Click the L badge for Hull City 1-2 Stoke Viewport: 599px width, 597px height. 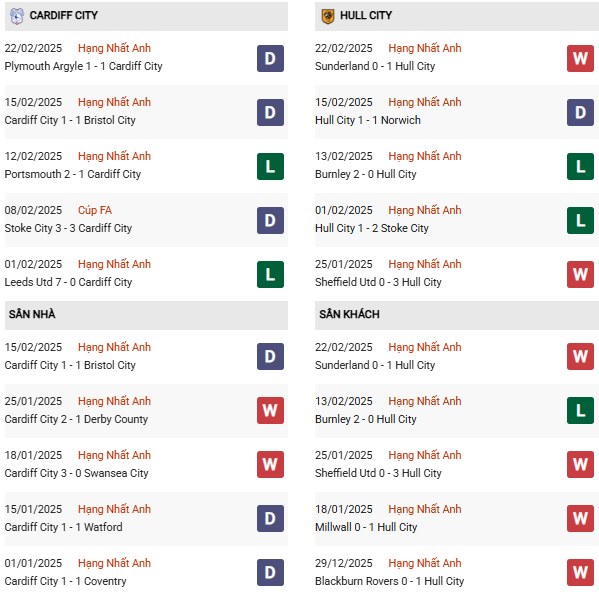click(x=580, y=220)
